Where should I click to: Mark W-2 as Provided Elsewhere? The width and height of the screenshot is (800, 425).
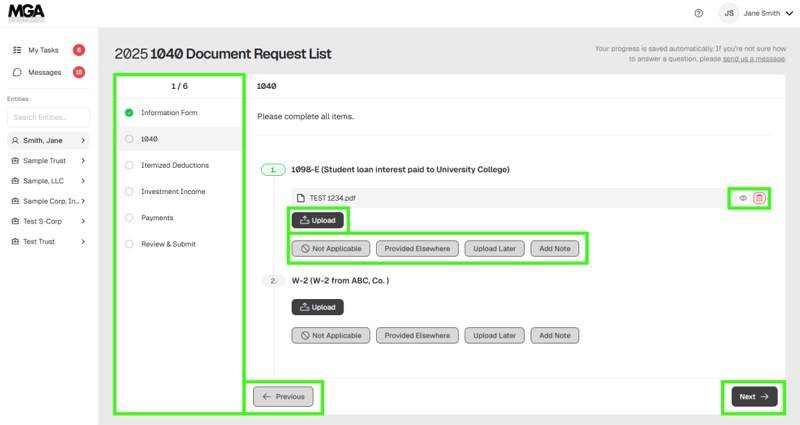pos(417,335)
